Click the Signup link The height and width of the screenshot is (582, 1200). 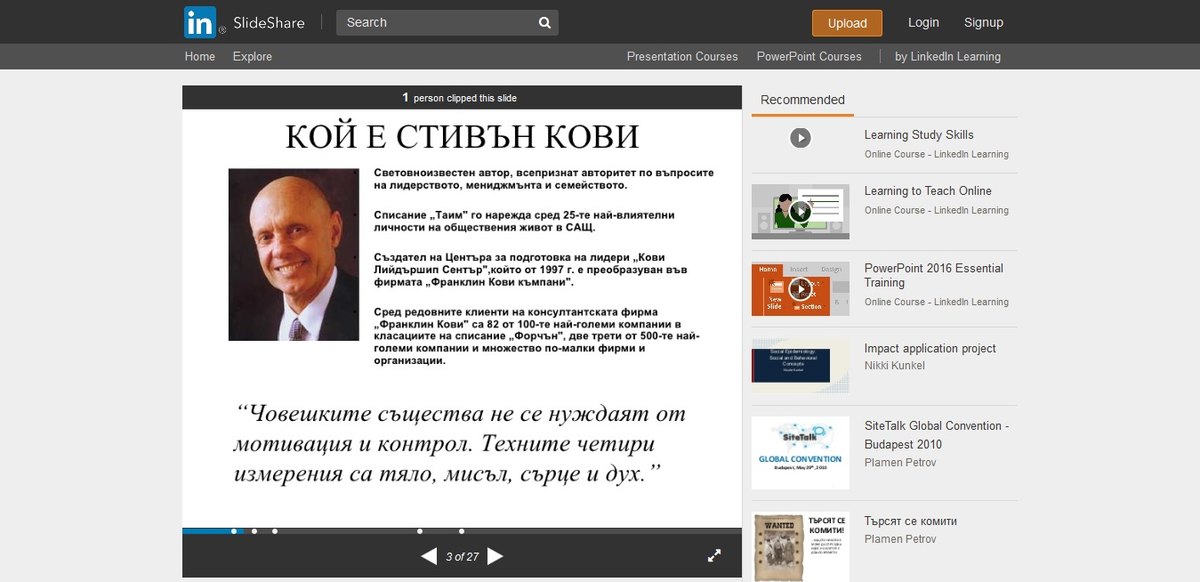983,22
